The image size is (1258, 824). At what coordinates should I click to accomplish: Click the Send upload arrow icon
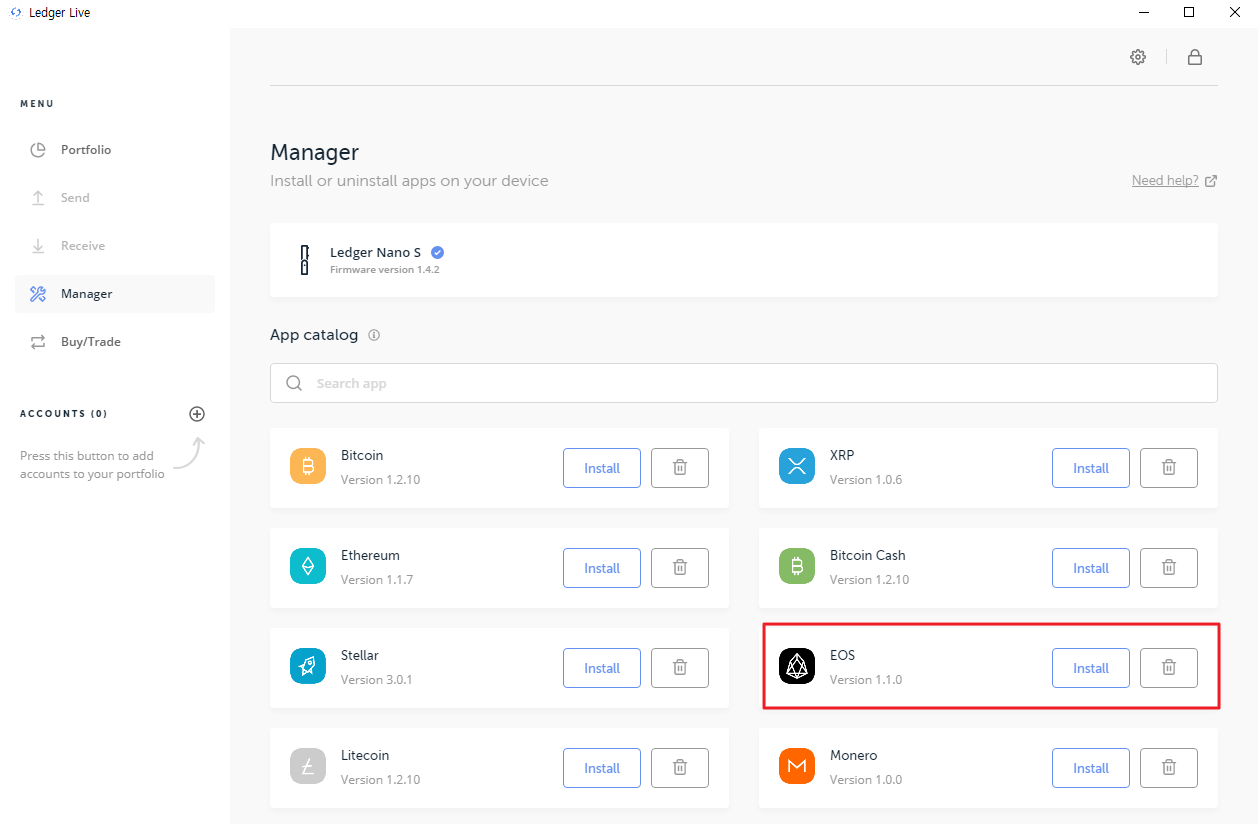coord(38,198)
